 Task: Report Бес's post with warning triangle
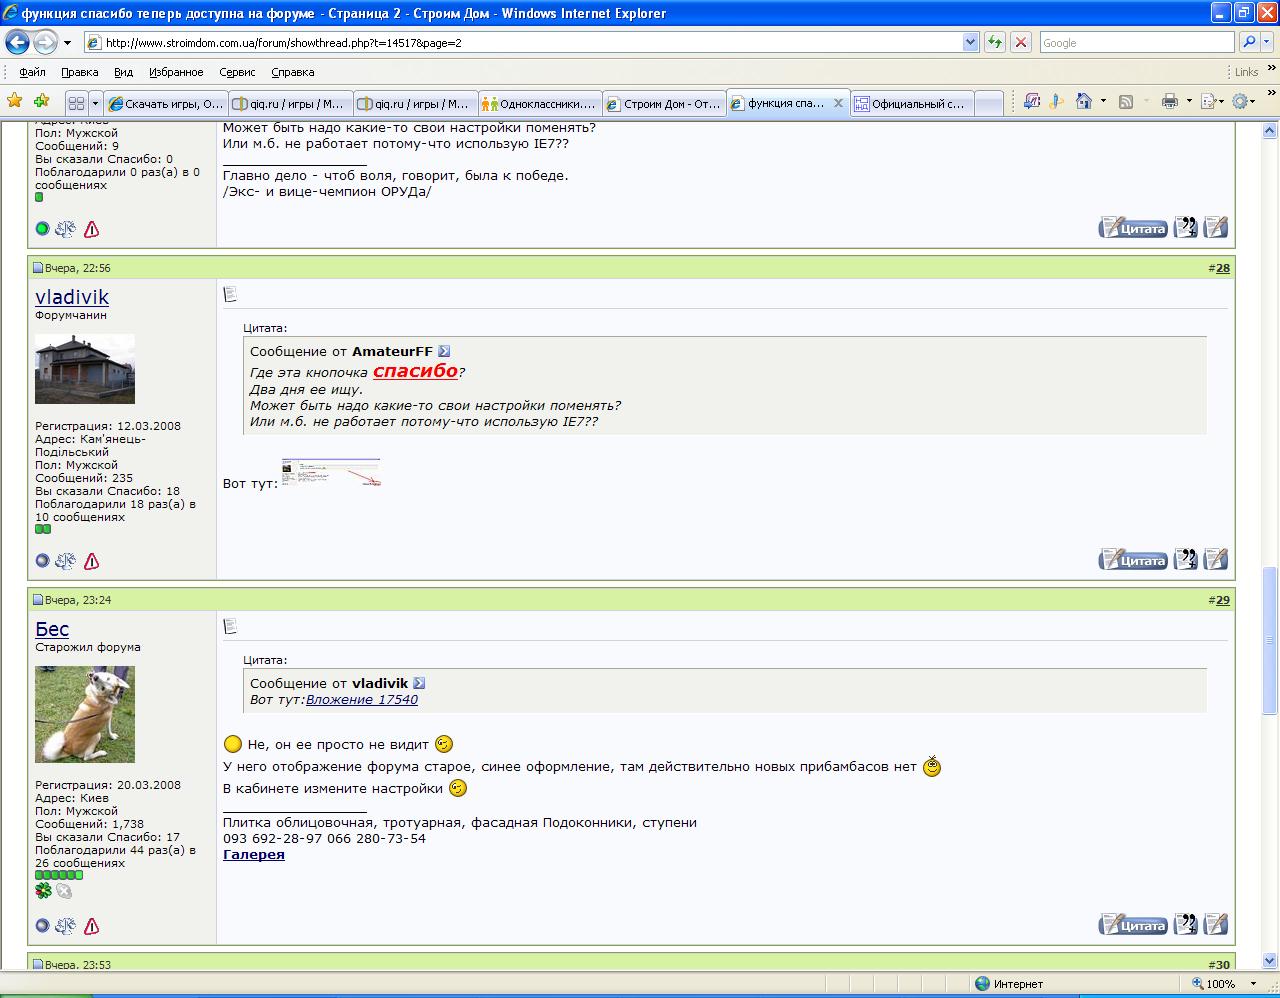(x=91, y=926)
